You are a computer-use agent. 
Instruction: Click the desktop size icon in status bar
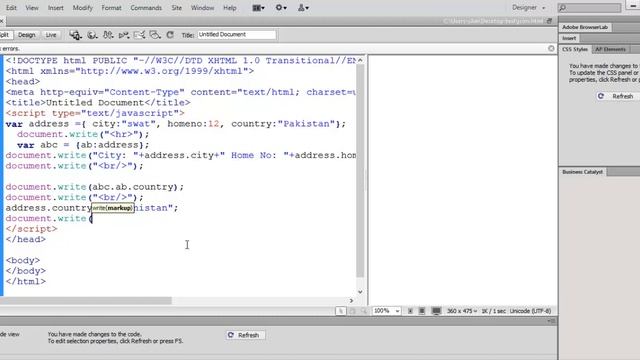click(x=436, y=311)
